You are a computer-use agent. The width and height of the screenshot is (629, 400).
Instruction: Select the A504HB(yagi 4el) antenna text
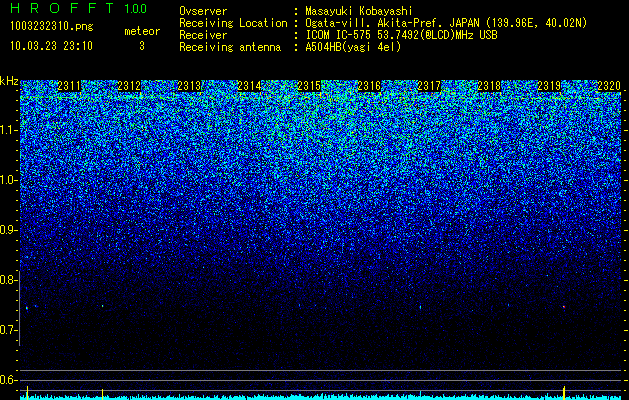(353, 47)
